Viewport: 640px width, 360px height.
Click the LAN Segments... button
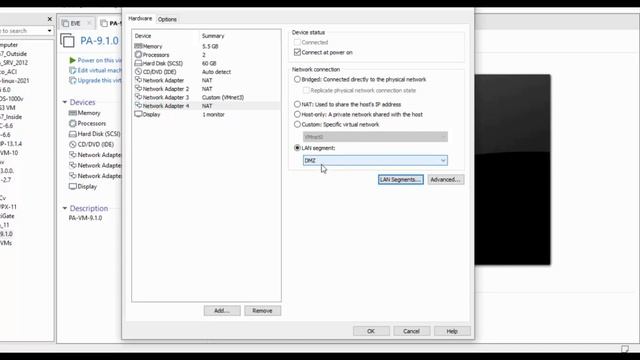[400, 180]
